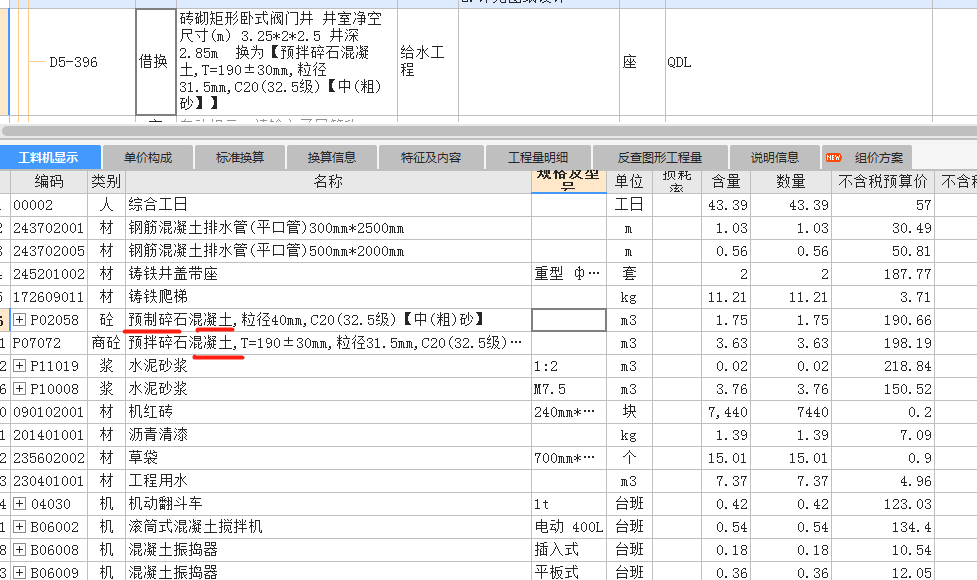
Task: Click the 1:2 specification cell
Action: click(x=568, y=366)
